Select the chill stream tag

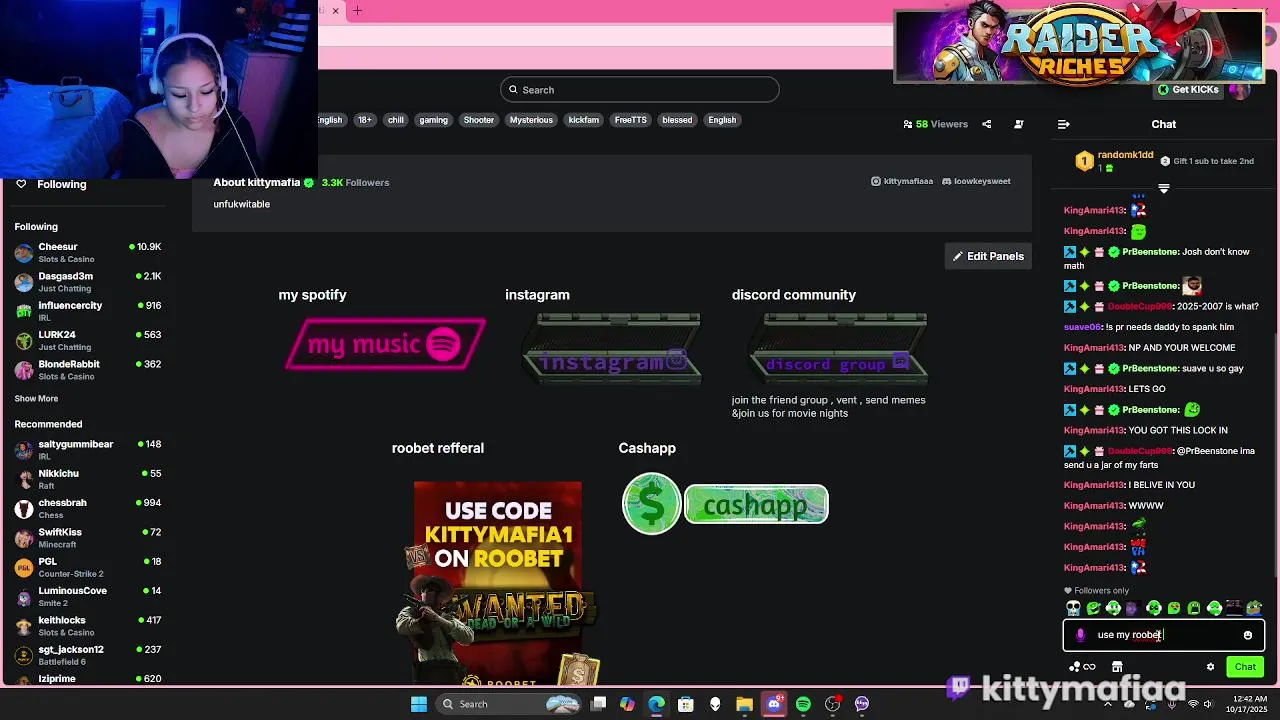(x=396, y=120)
